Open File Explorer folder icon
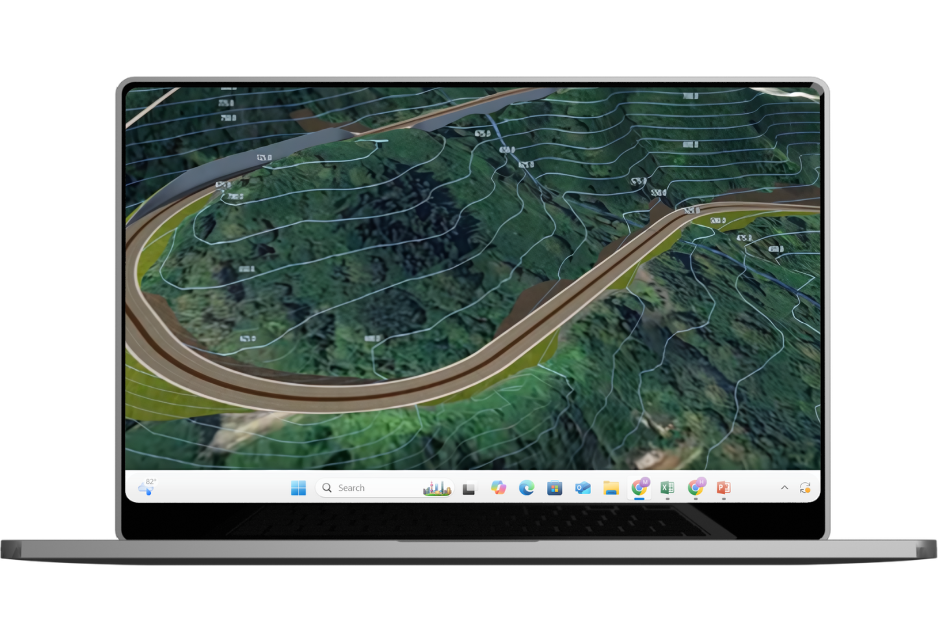The height and width of the screenshot is (642, 938). point(610,488)
